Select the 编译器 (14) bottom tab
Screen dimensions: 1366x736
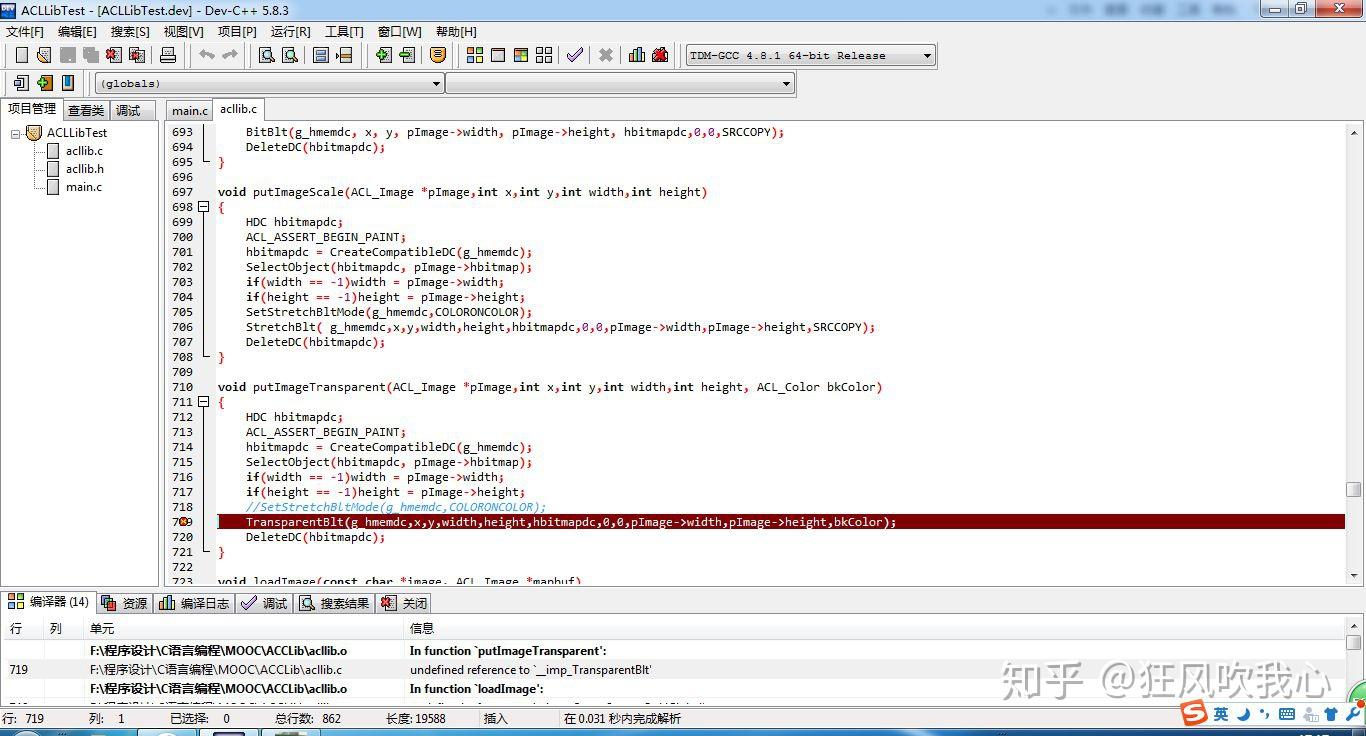click(x=48, y=602)
